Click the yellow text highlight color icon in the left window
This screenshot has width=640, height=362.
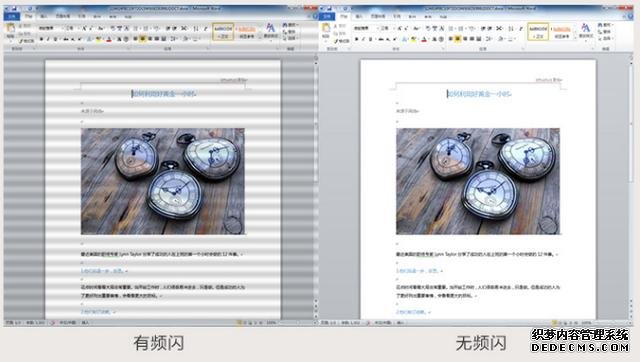[98, 39]
